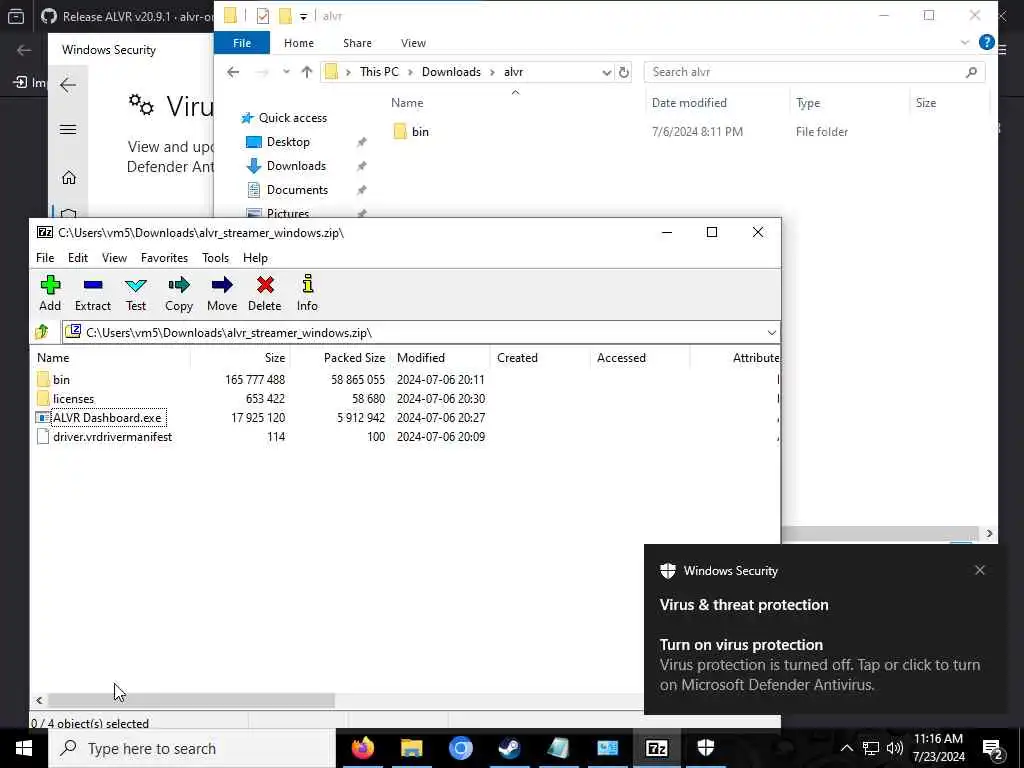The image size is (1024, 768).
Task: Open the Tools menu in 7-Zip
Action: 216,258
